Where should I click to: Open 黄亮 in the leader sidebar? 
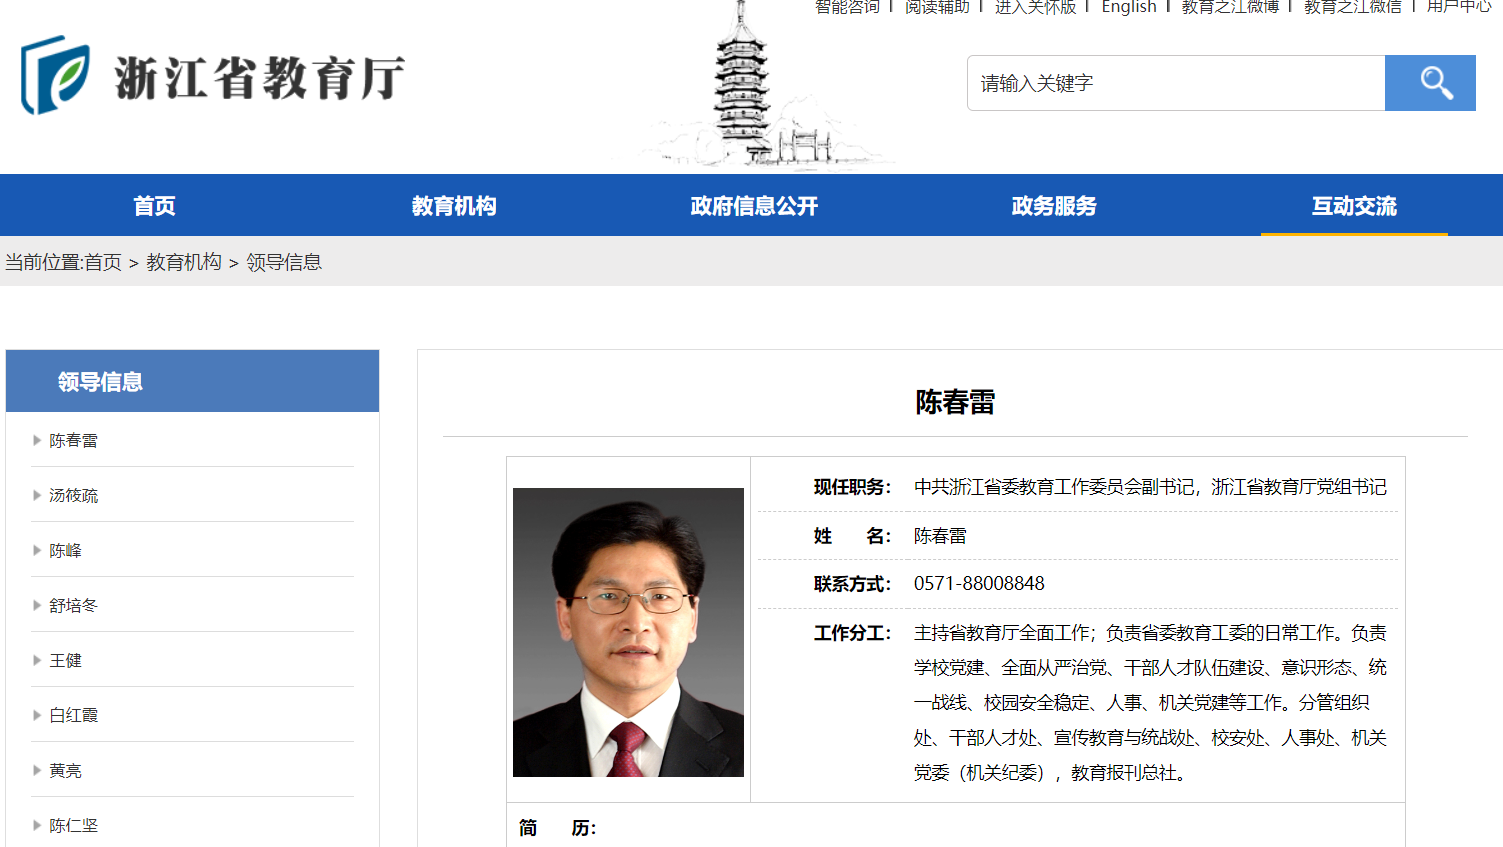66,770
